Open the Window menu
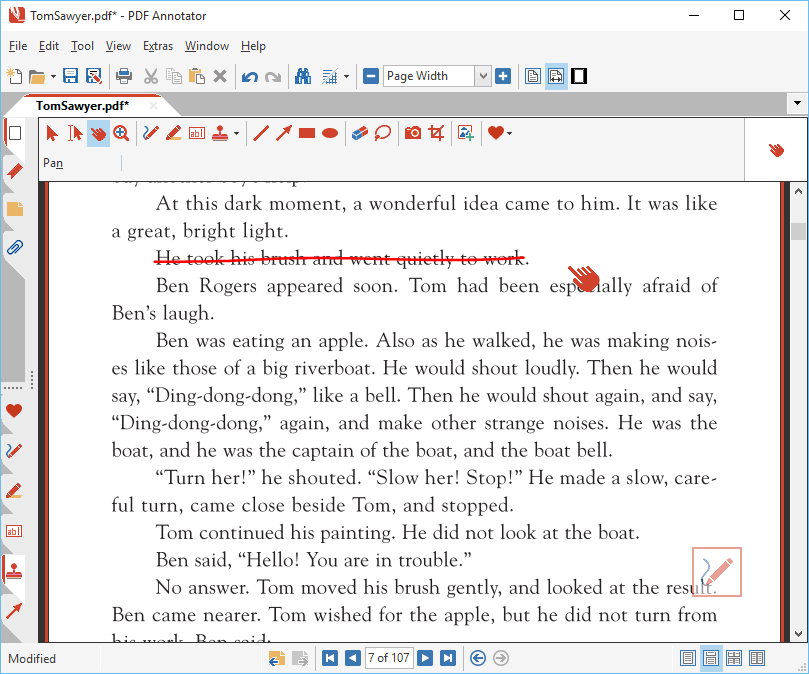Image resolution: width=809 pixels, height=674 pixels. tap(207, 46)
